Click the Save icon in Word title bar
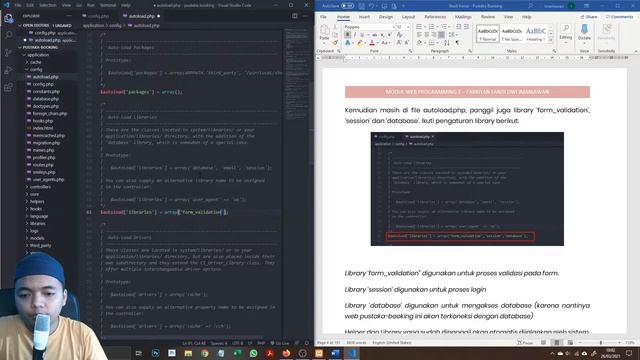The height and width of the screenshot is (360, 640). pos(362,6)
